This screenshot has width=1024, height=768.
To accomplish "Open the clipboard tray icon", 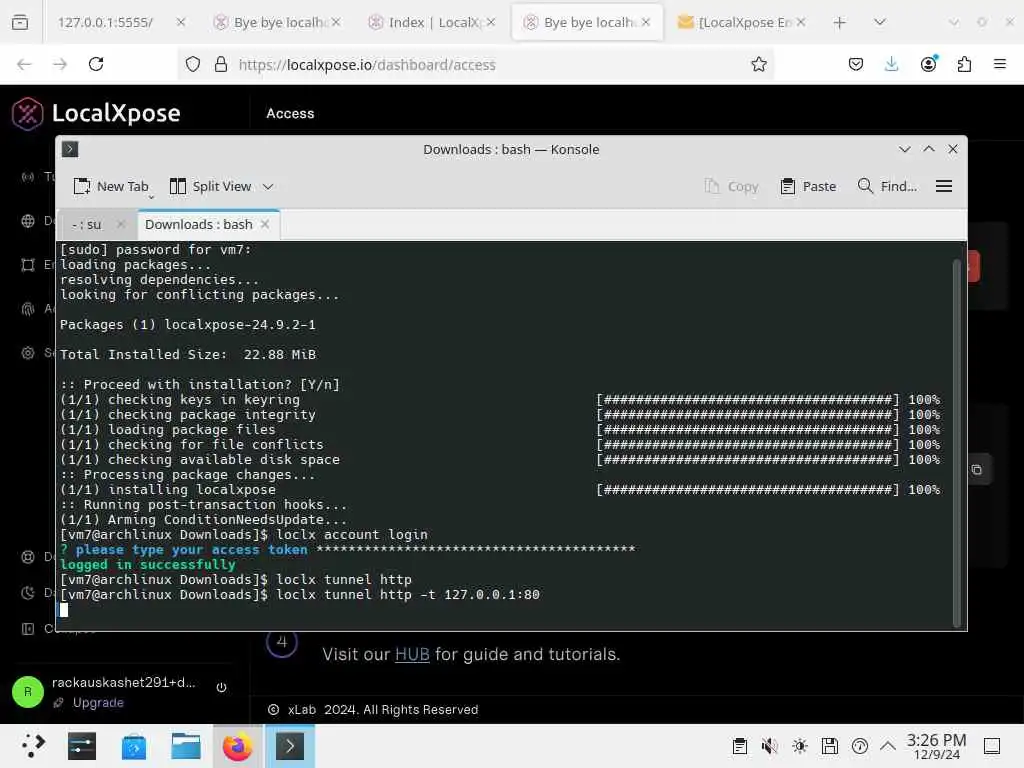I will [739, 746].
